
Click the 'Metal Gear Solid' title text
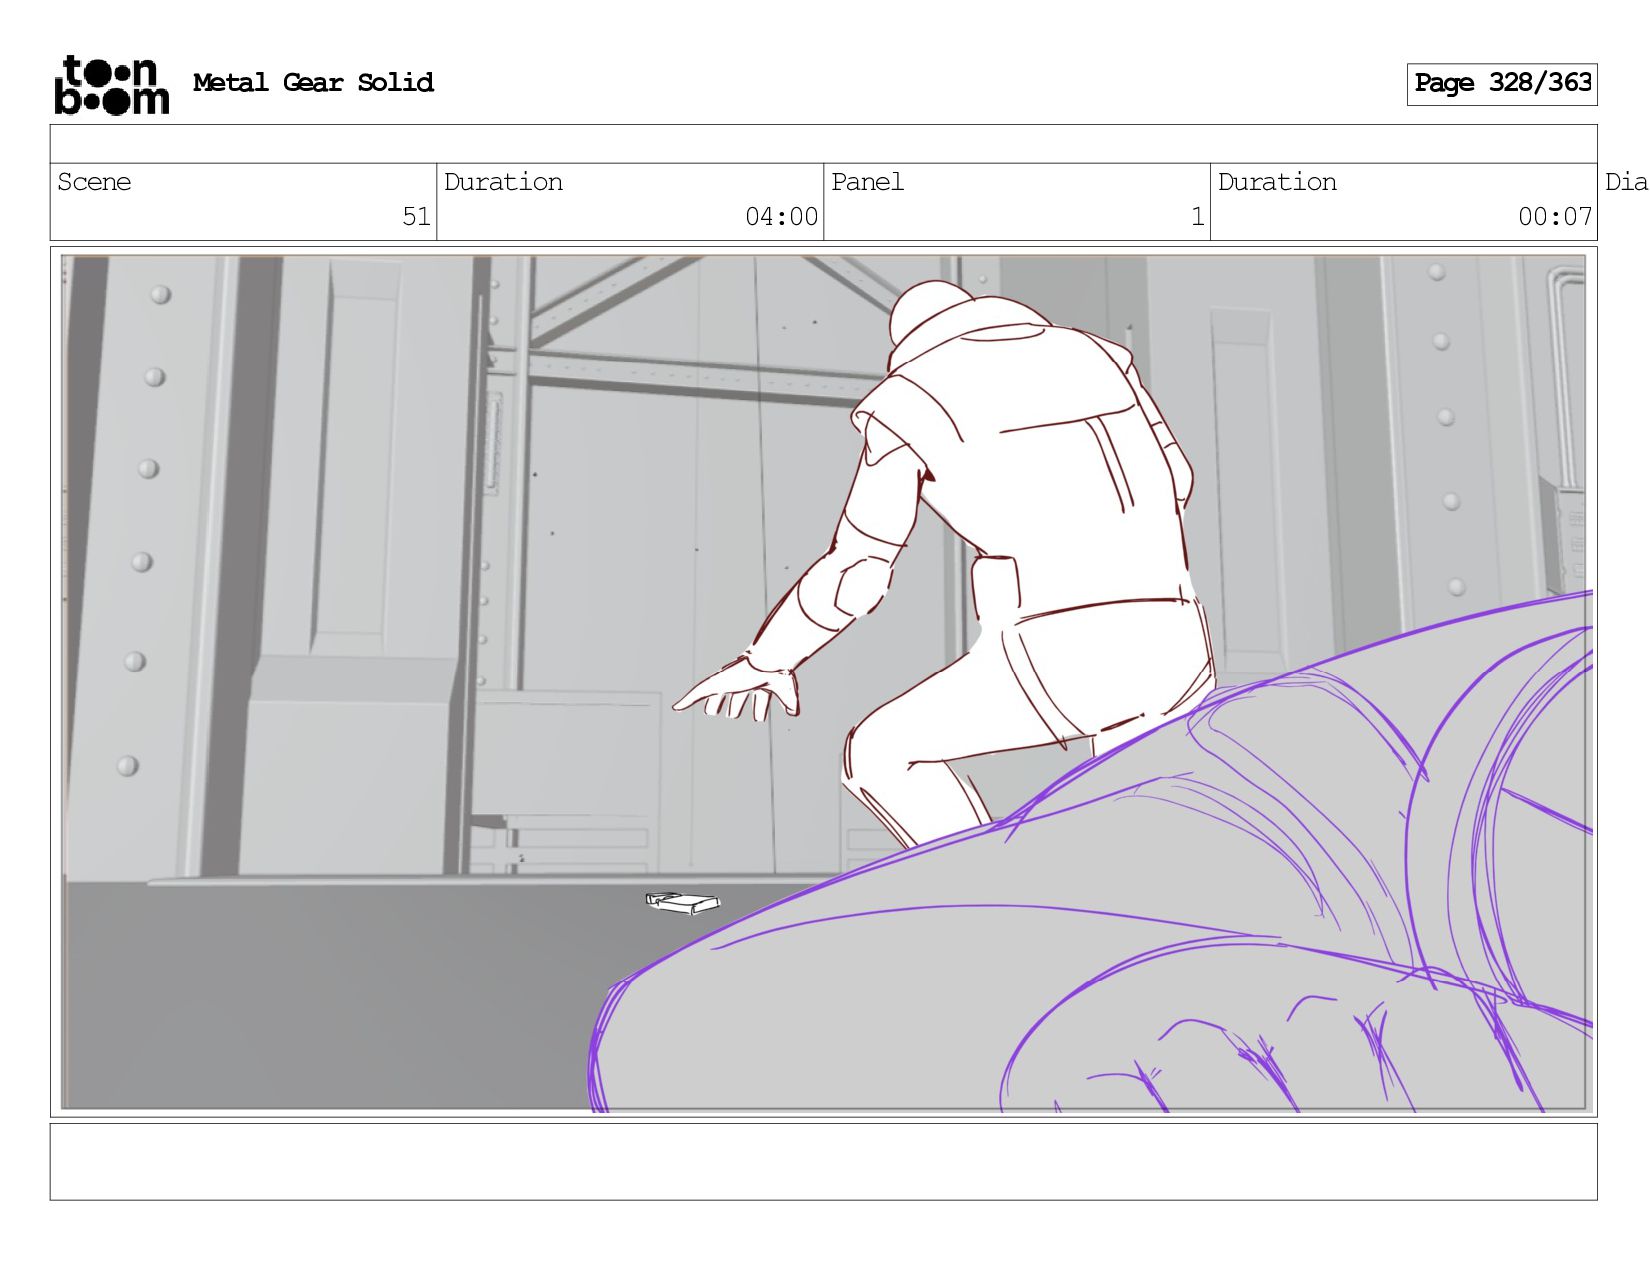point(313,83)
